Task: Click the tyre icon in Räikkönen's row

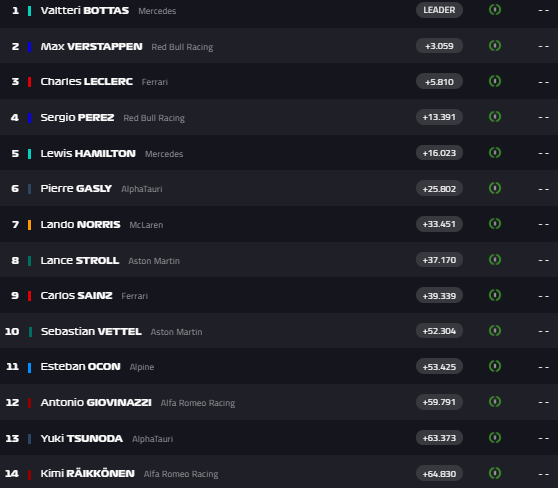Action: click(495, 473)
